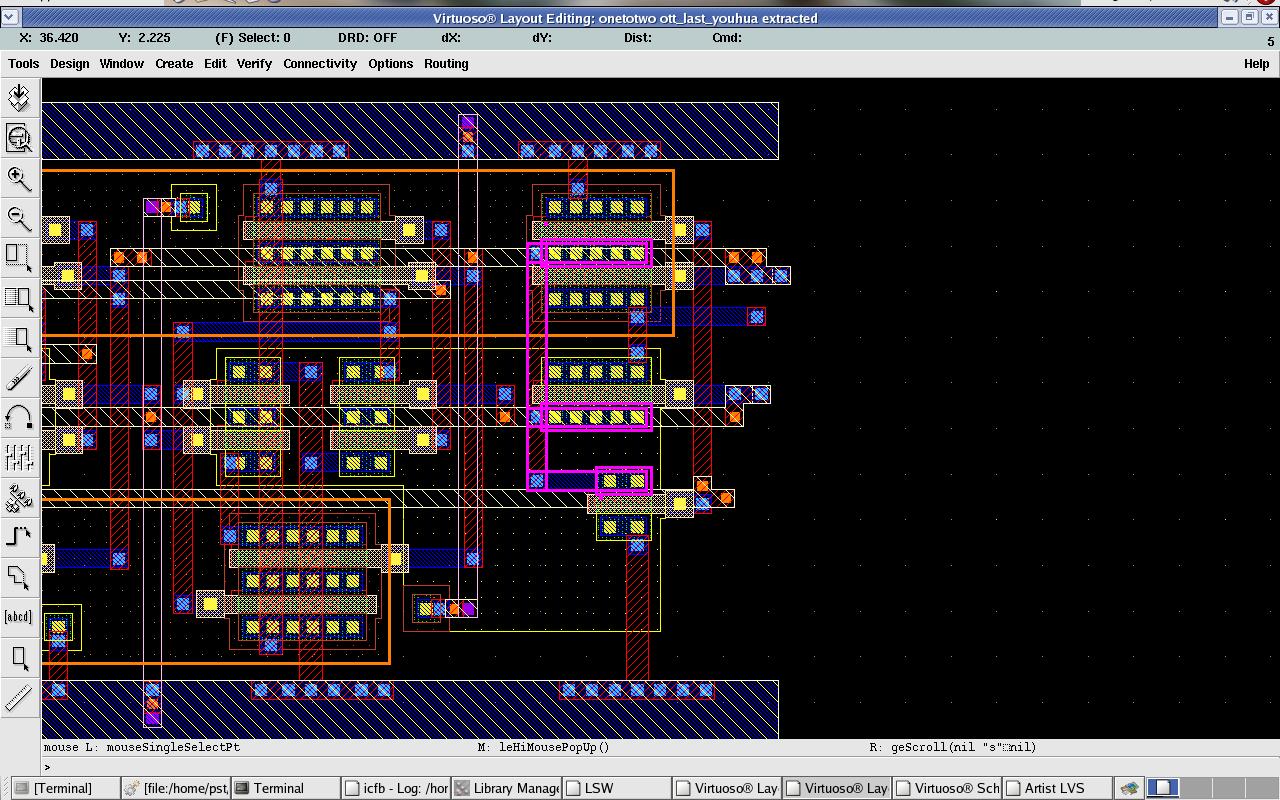The image size is (1280, 800).
Task: Click the Properties sliders icon
Action: tap(19, 457)
